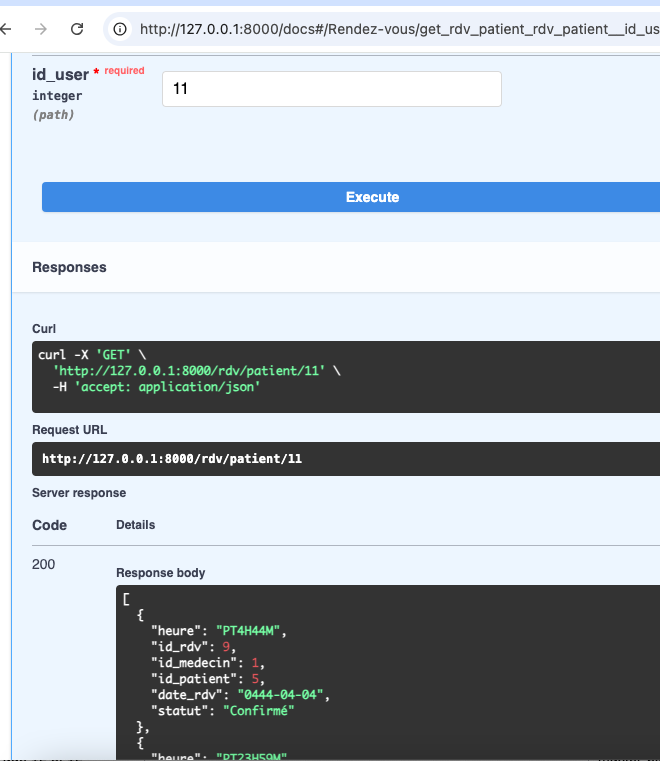Click the Request URL box showing rdv/patient/11
The height and width of the screenshot is (761, 660).
[346, 459]
